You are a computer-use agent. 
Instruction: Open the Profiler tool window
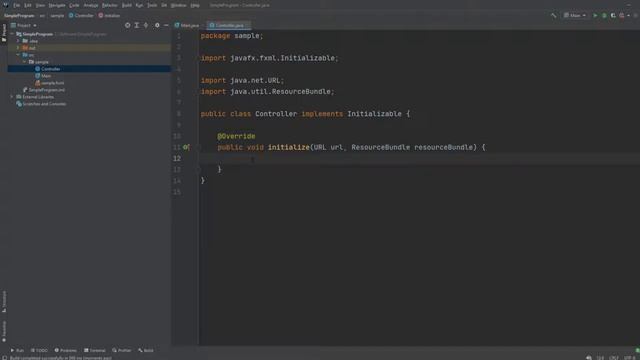(122, 350)
